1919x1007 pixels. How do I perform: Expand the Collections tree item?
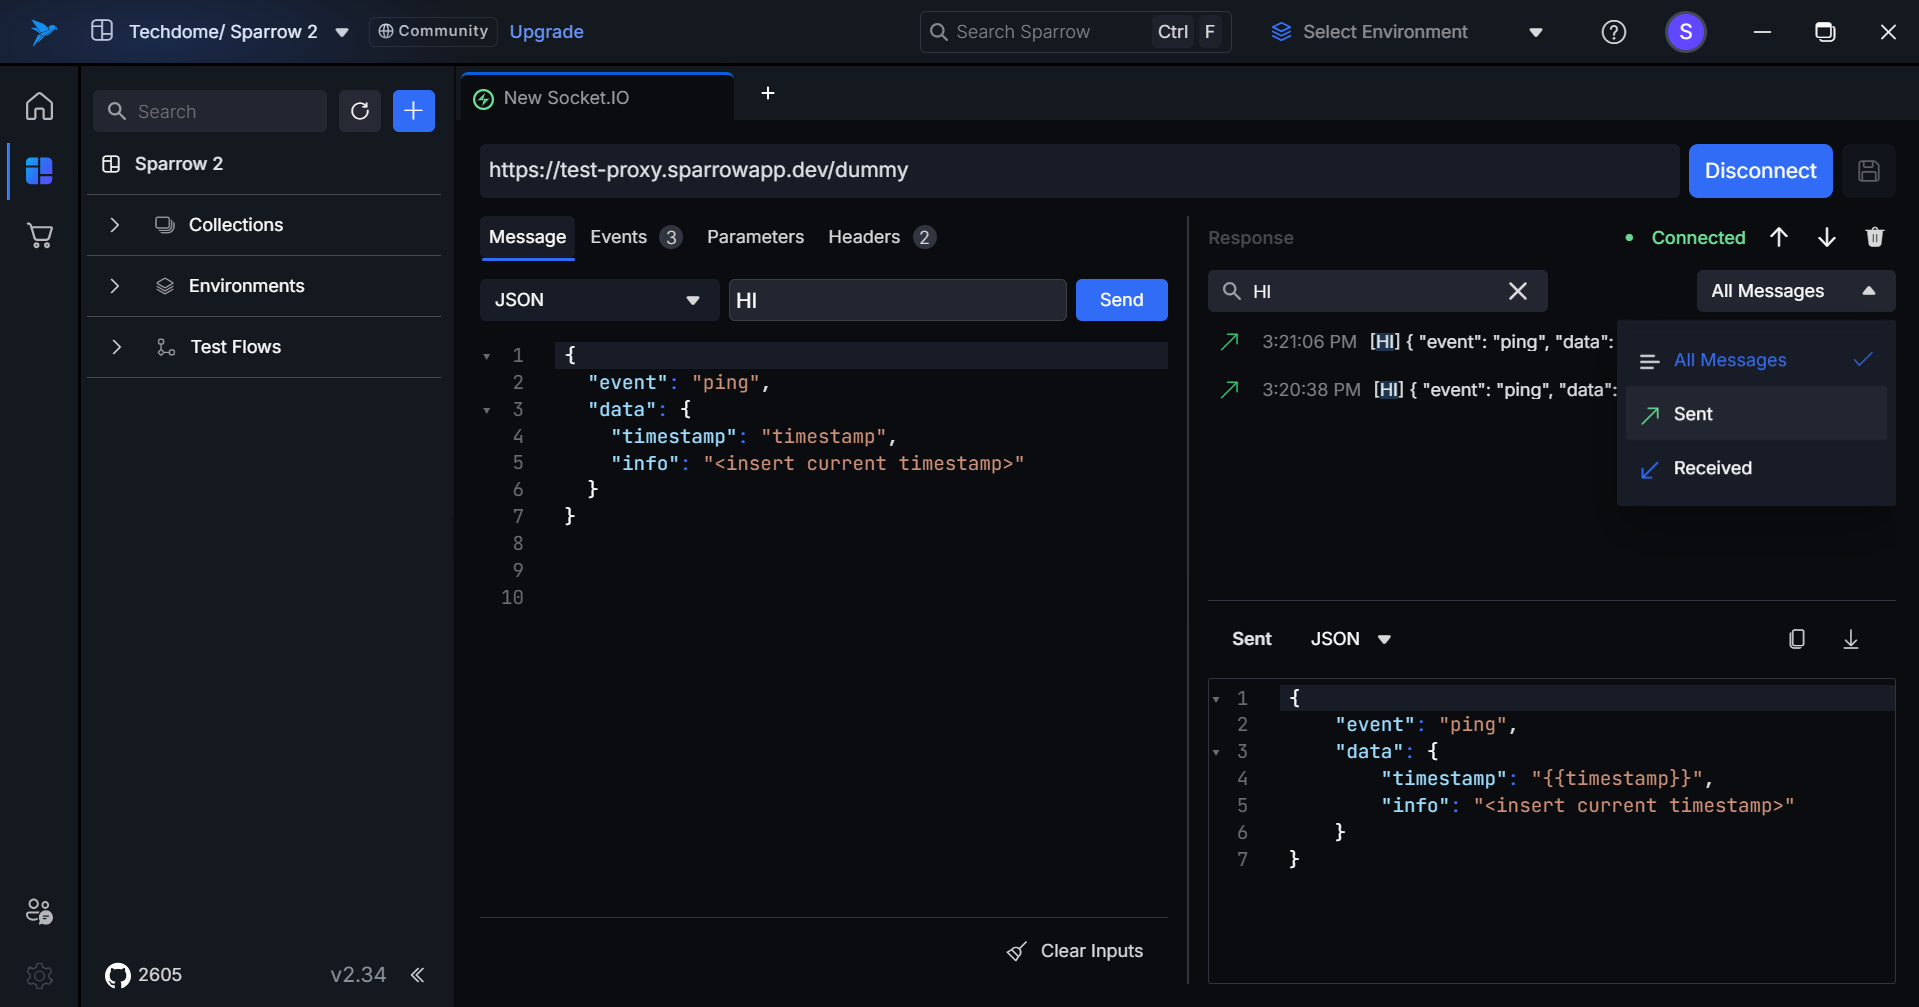coord(115,225)
